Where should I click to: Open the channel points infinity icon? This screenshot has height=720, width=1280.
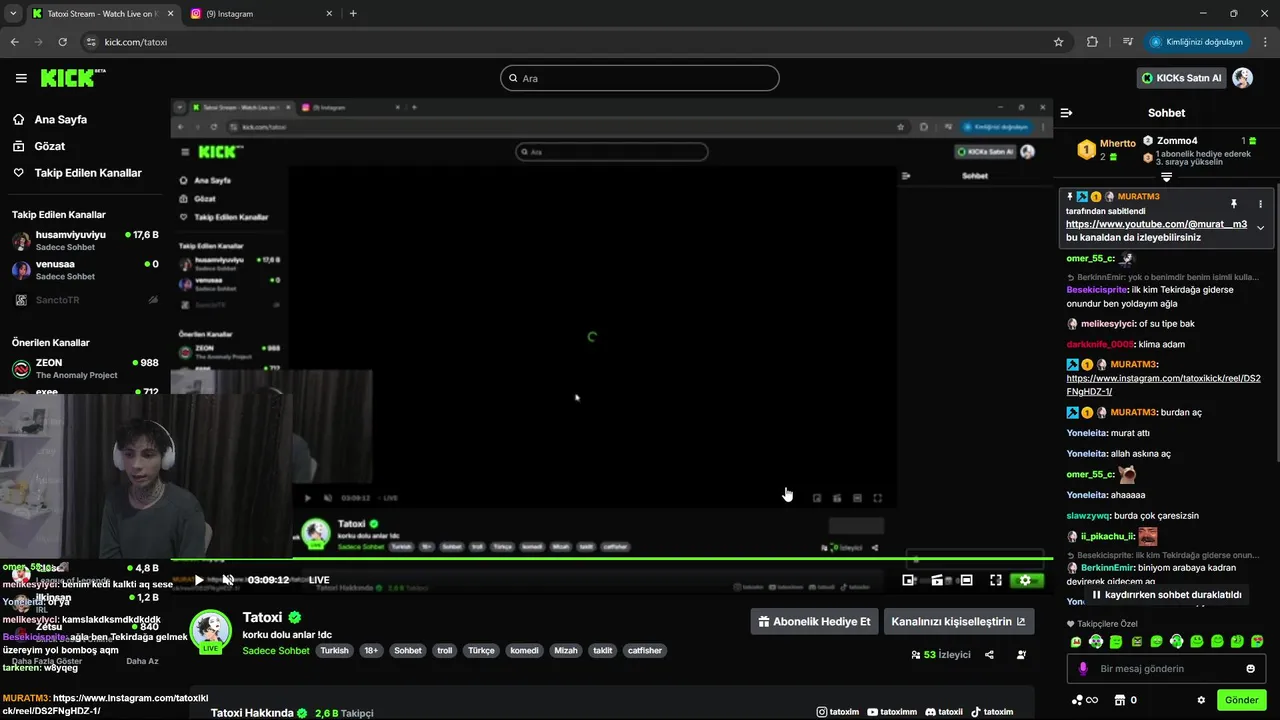(x=1085, y=700)
